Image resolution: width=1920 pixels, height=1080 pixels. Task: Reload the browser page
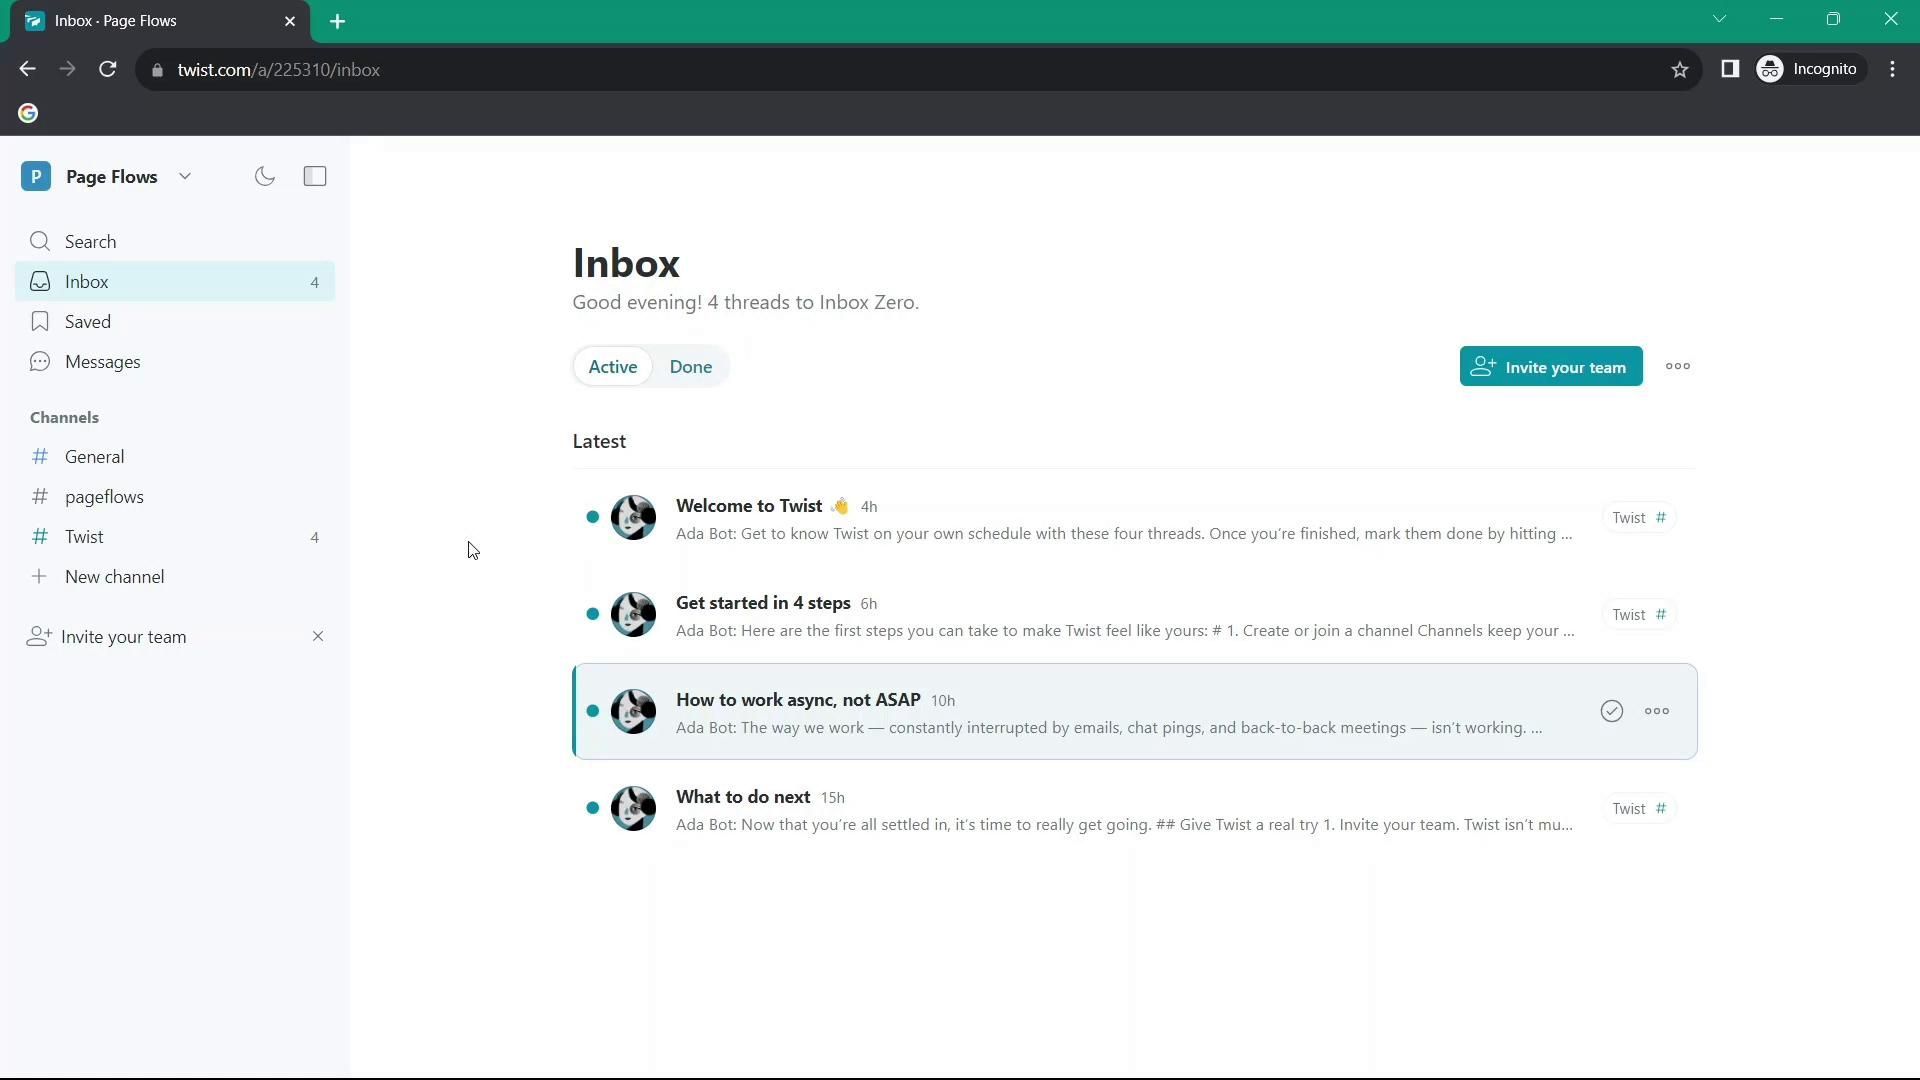click(x=108, y=70)
